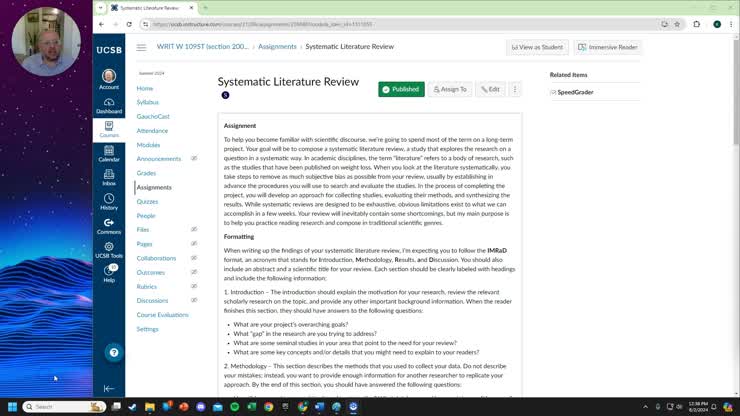
Task: Open the assignment's more options kebab menu
Action: tap(515, 89)
